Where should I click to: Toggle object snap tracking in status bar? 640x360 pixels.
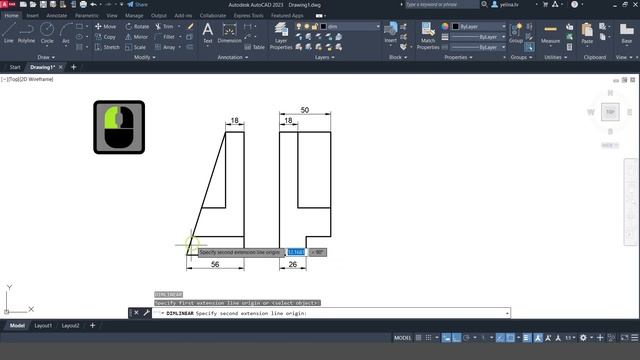tap(500, 338)
